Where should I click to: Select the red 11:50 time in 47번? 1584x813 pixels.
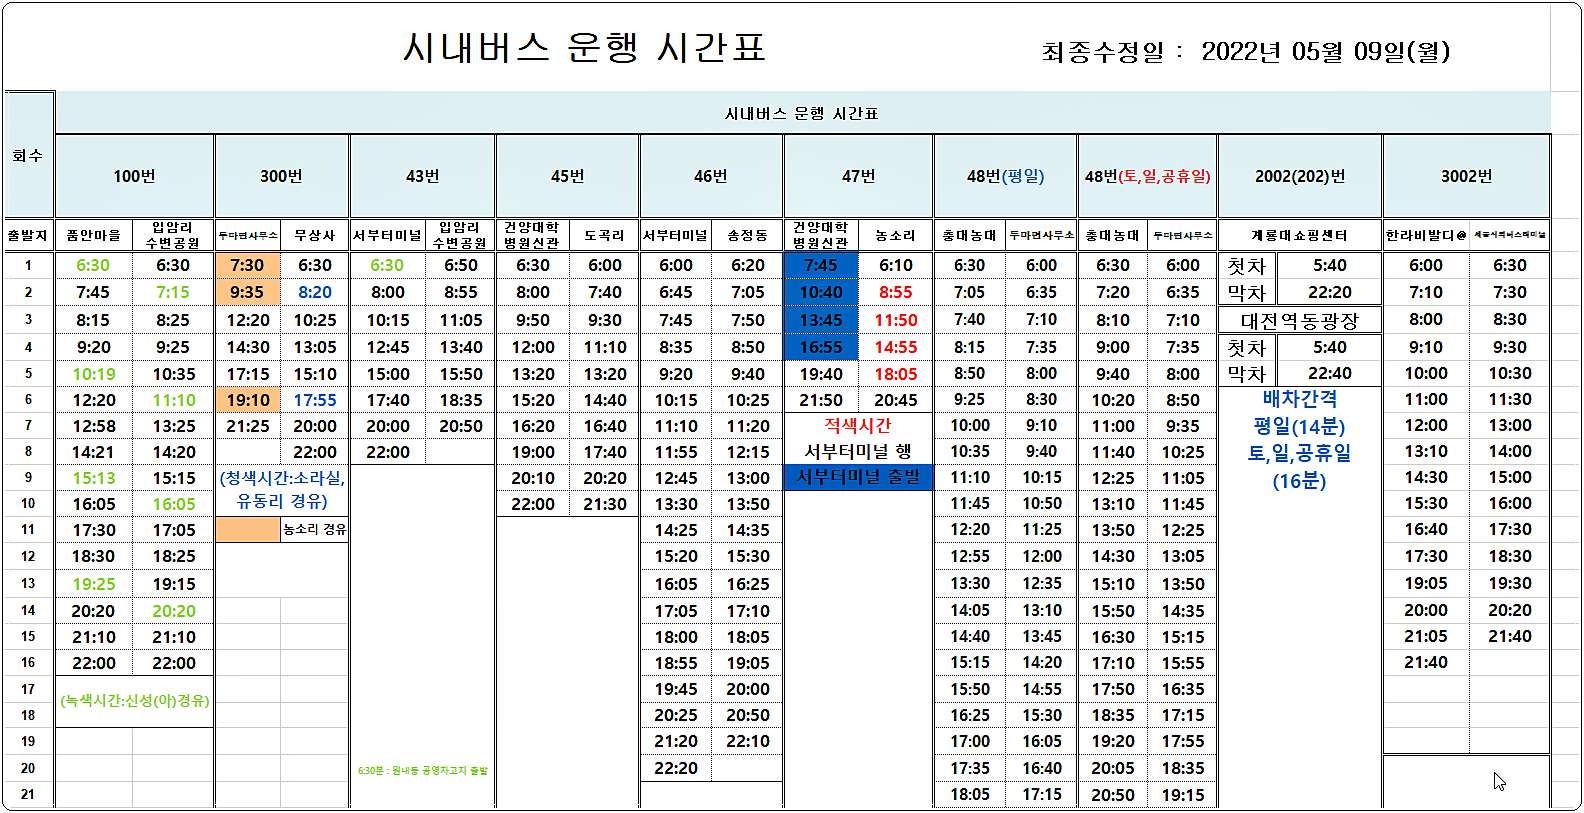[896, 320]
